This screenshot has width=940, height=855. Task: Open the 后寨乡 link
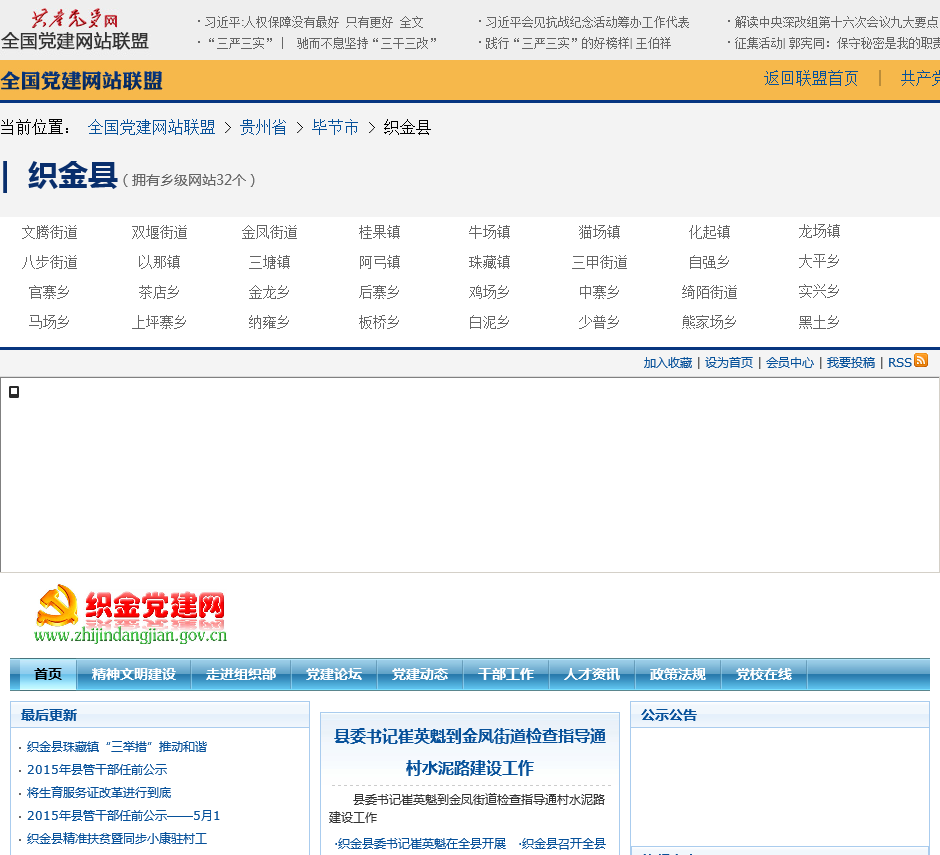(379, 292)
